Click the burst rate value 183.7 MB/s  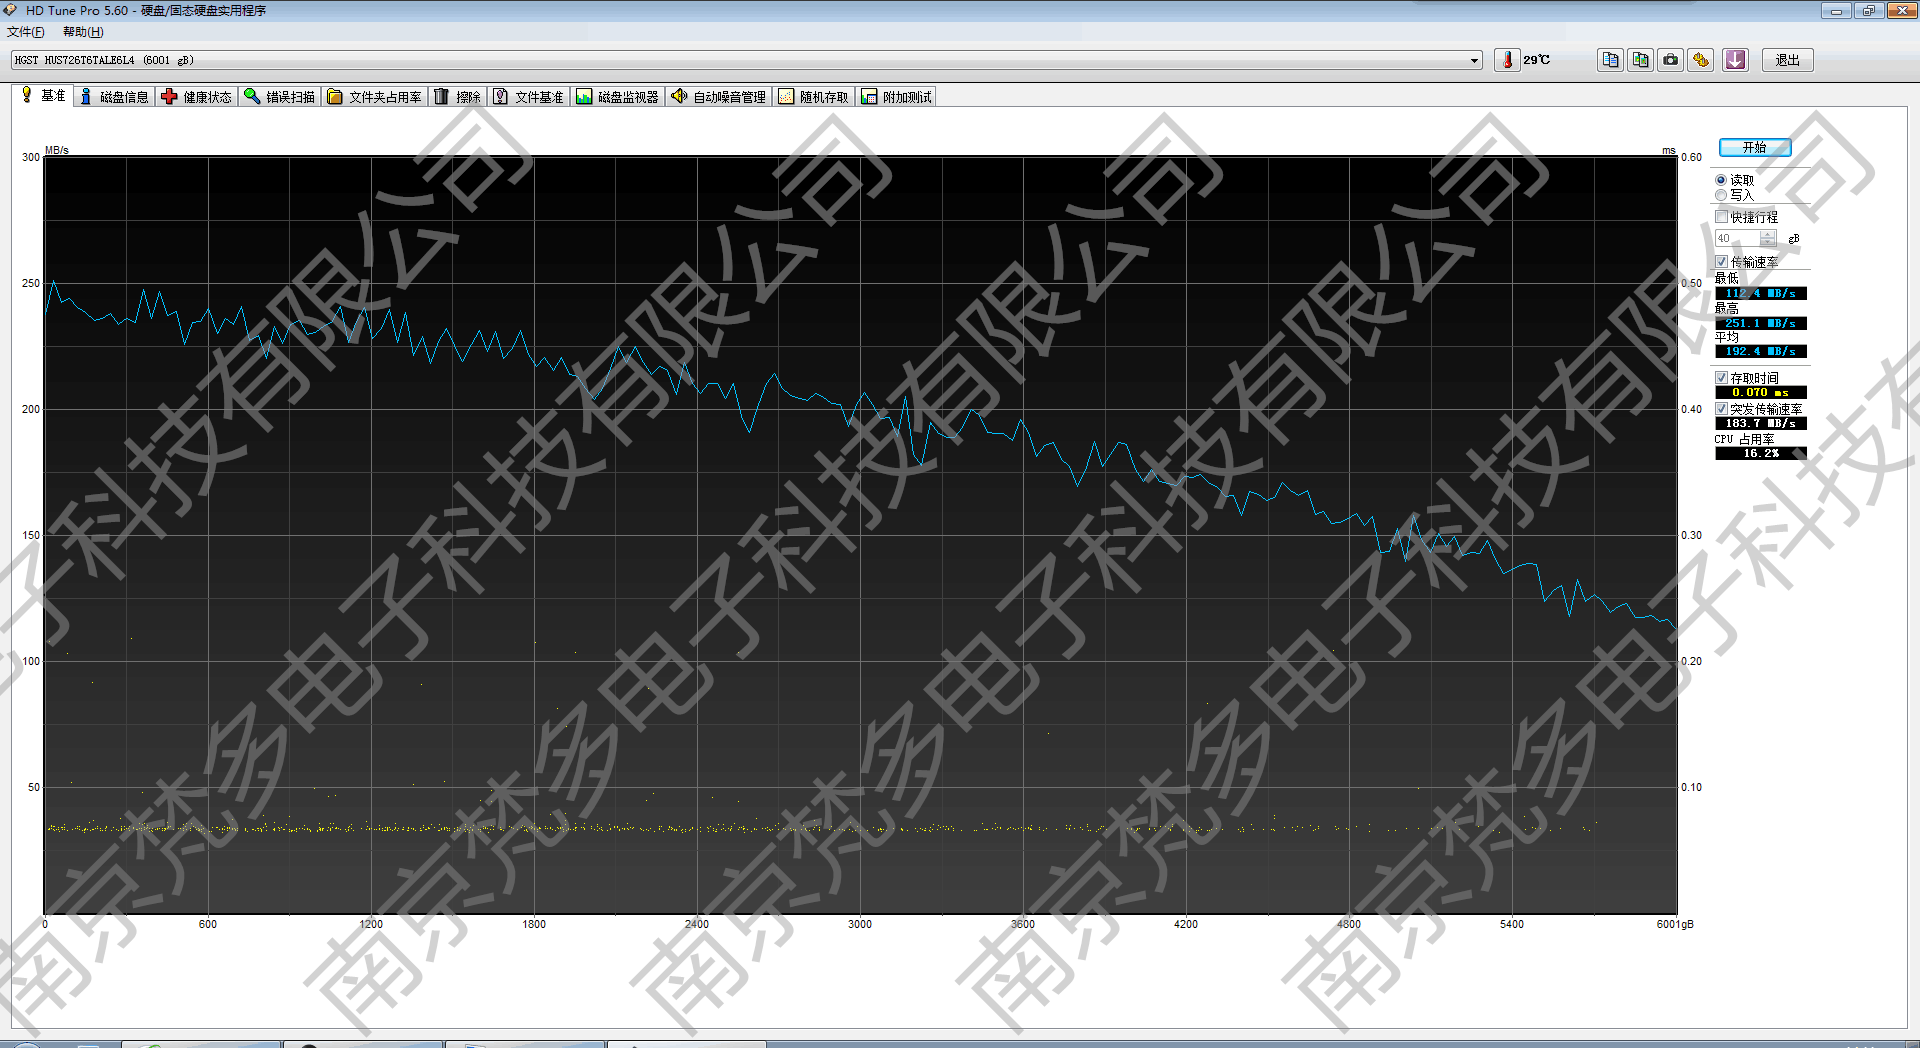point(1761,423)
